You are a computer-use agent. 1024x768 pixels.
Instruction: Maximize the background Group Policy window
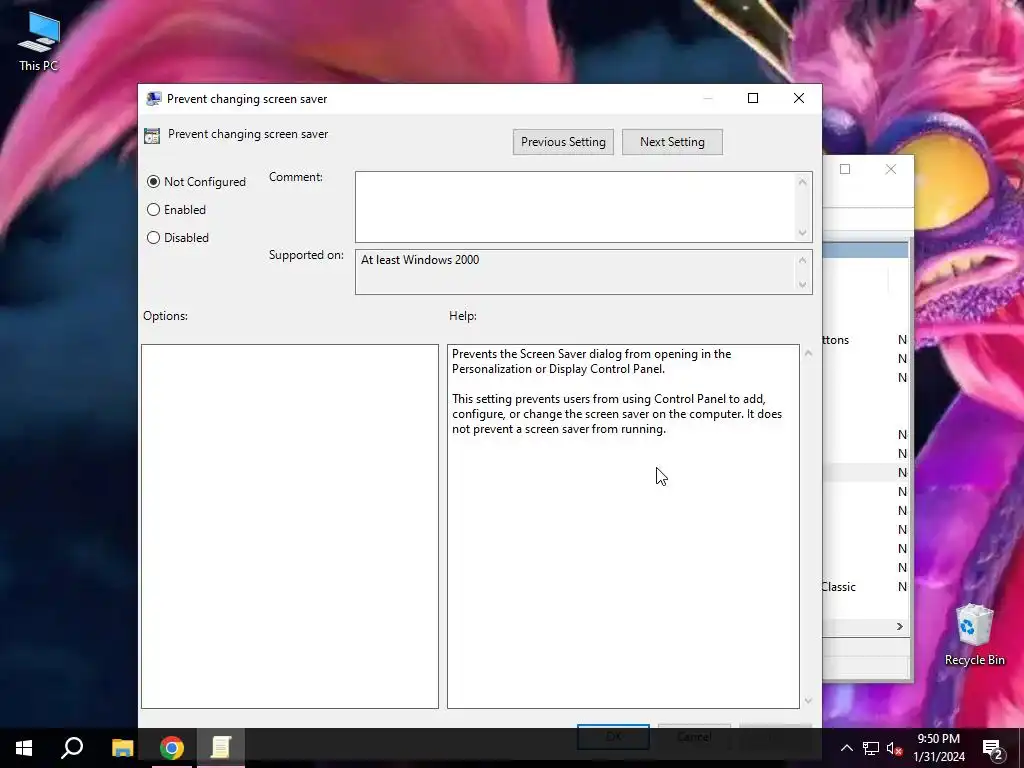click(x=845, y=169)
